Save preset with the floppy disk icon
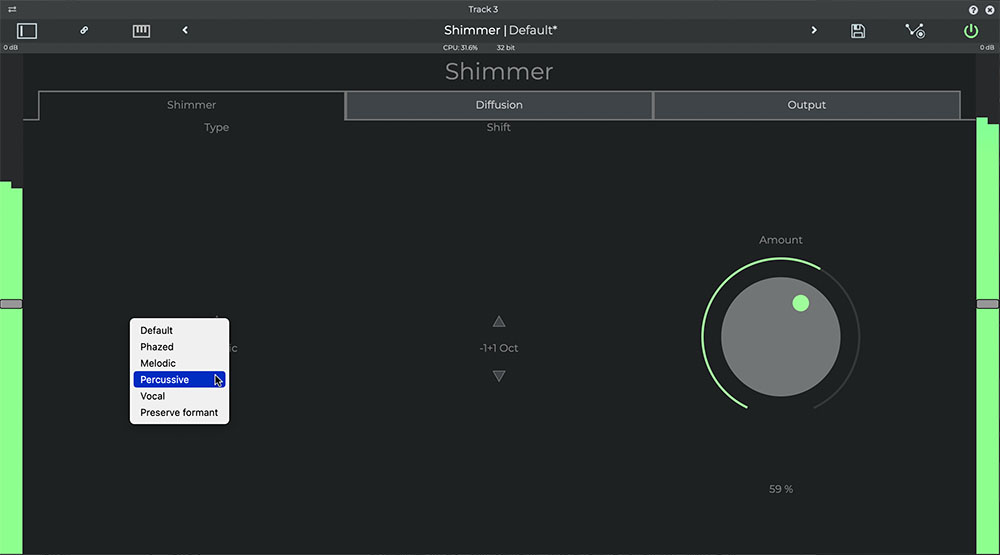 [858, 31]
